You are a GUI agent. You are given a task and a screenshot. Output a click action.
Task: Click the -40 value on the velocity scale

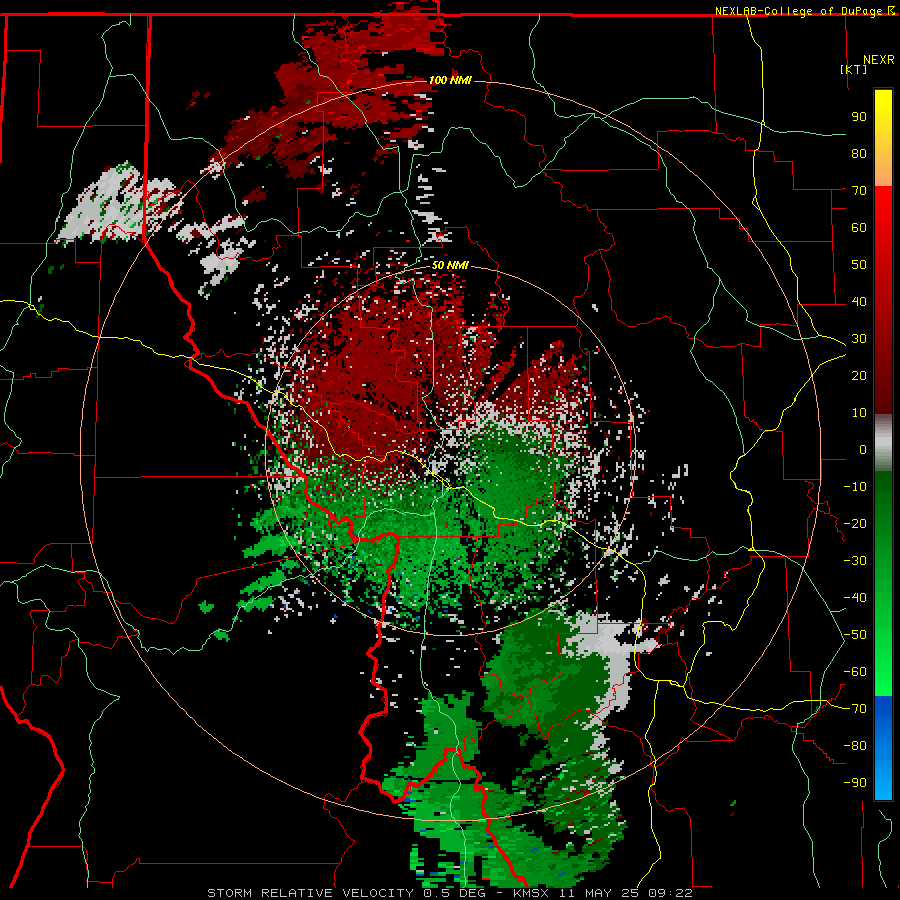click(855, 598)
